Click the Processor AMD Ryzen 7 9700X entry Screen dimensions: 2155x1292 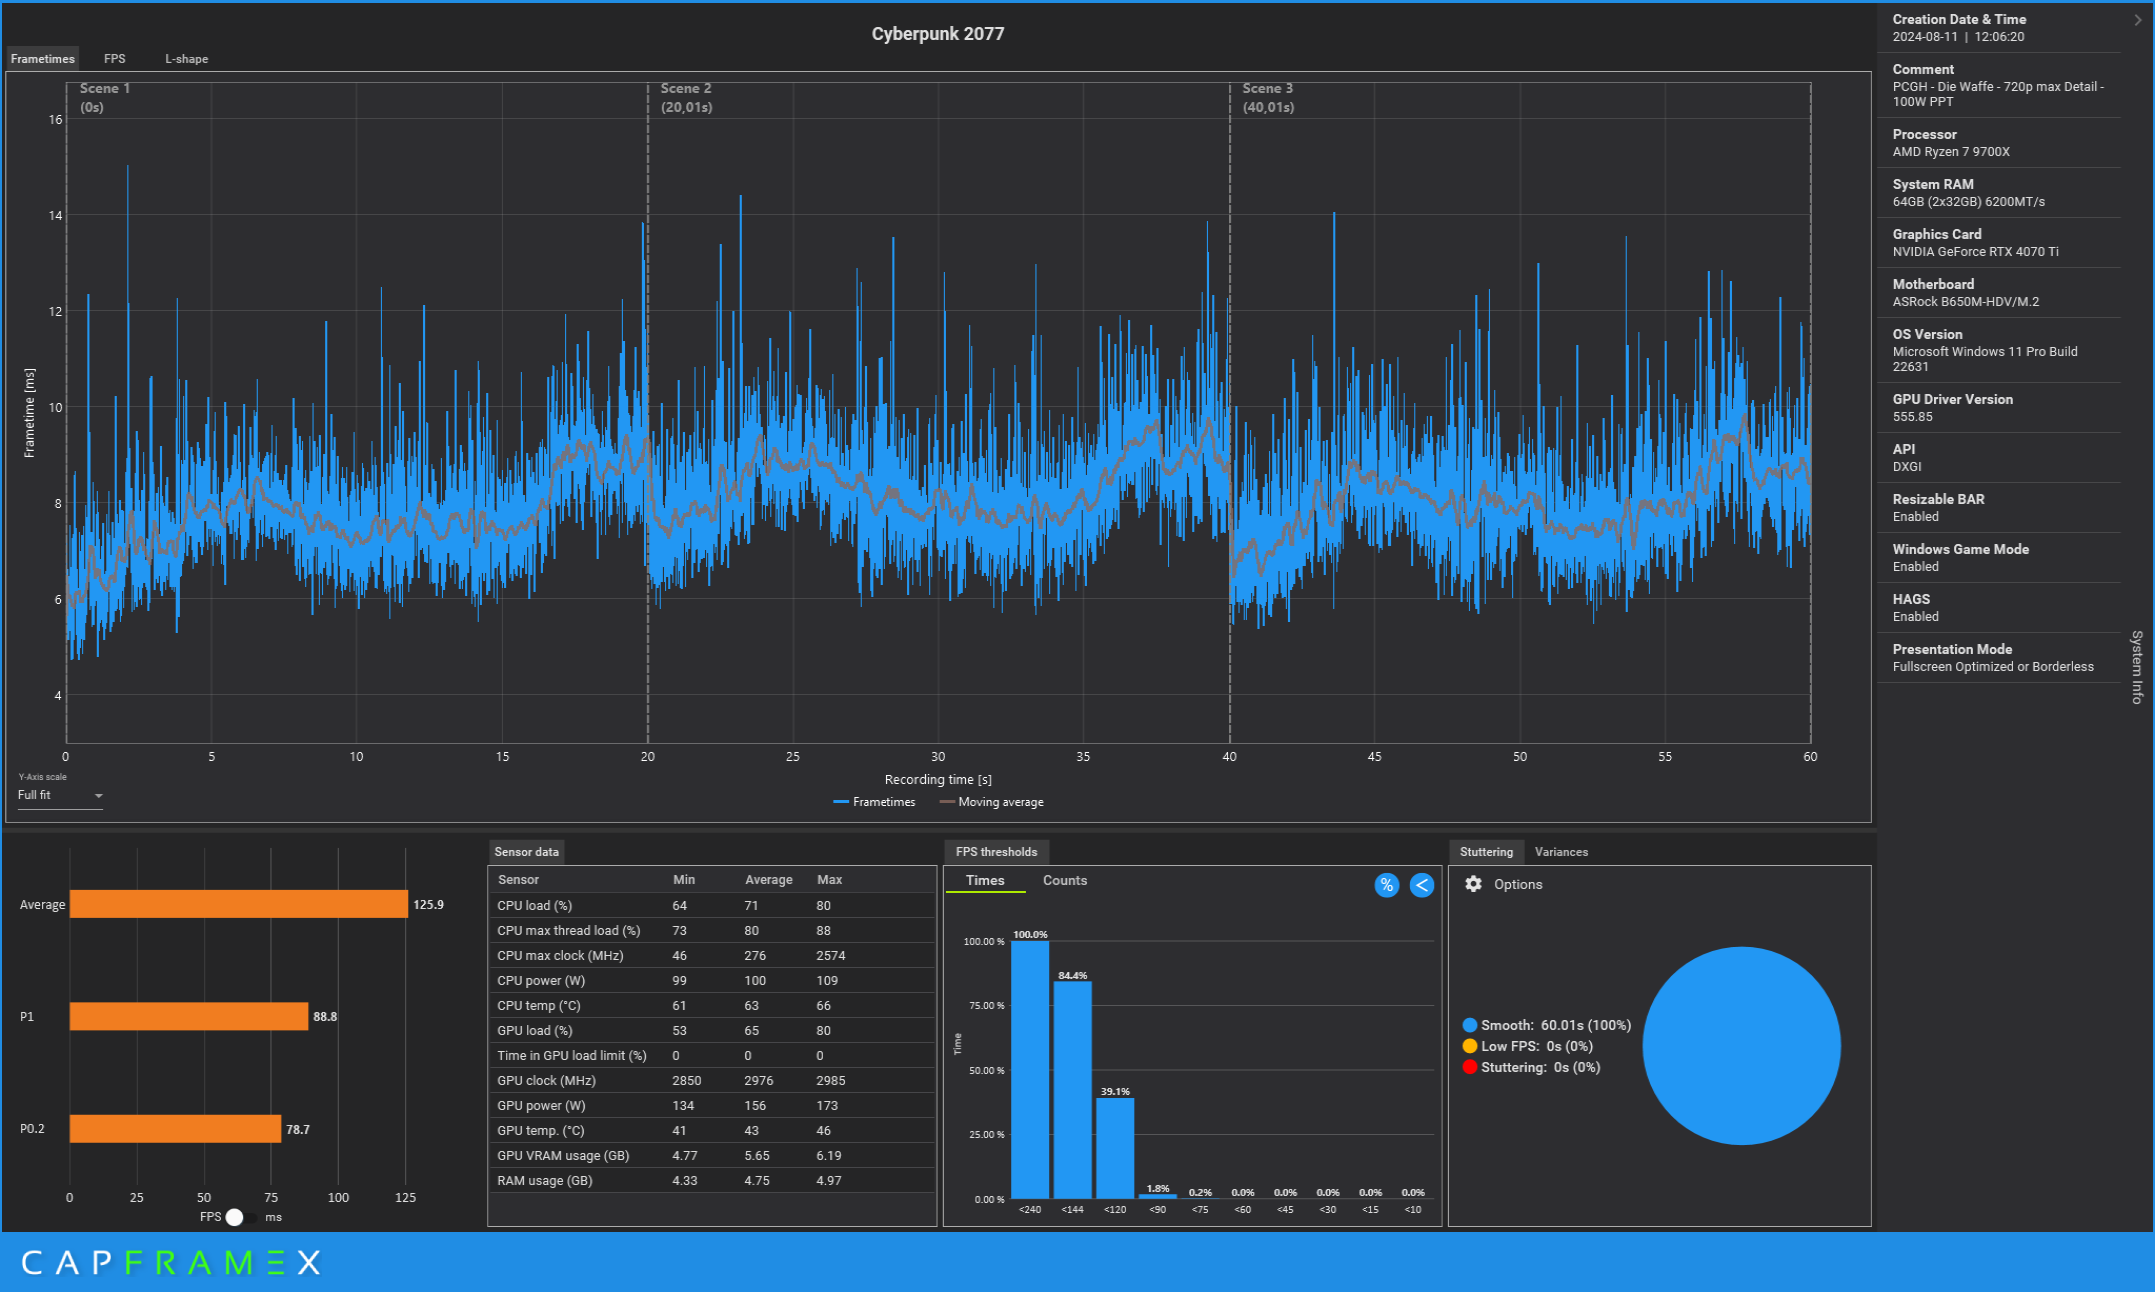point(1999,143)
